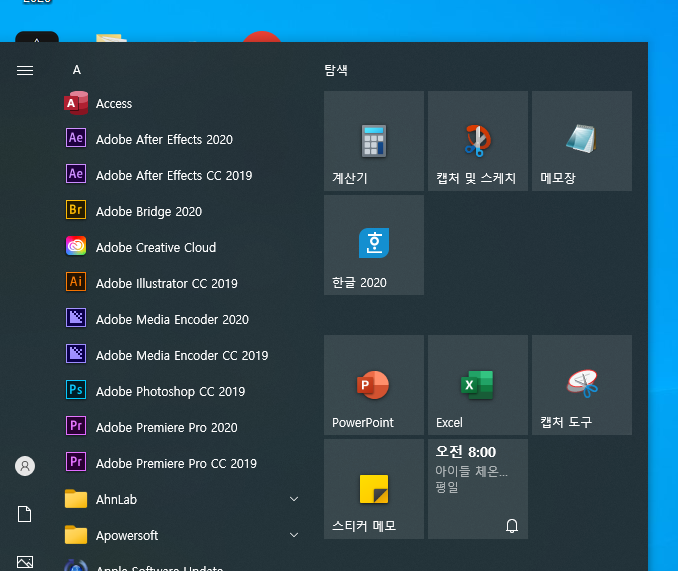Image resolution: width=678 pixels, height=571 pixels.
Task: Open the hamburger menu at top left
Action: (x=25, y=70)
